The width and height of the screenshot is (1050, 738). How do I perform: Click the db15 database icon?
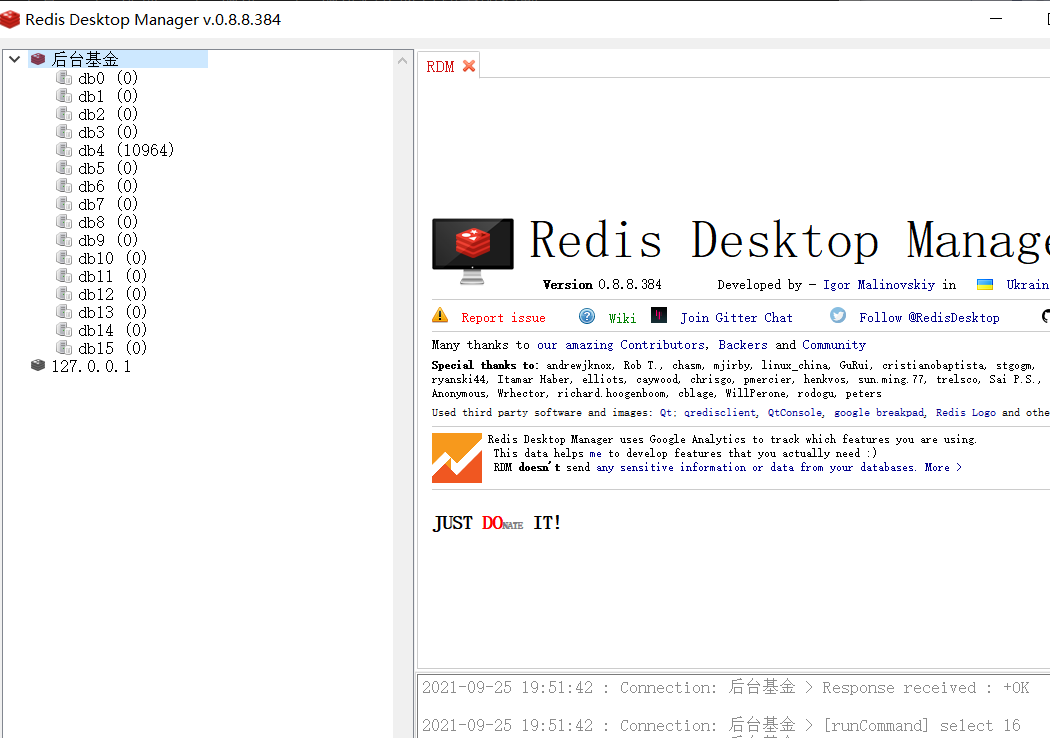(64, 348)
